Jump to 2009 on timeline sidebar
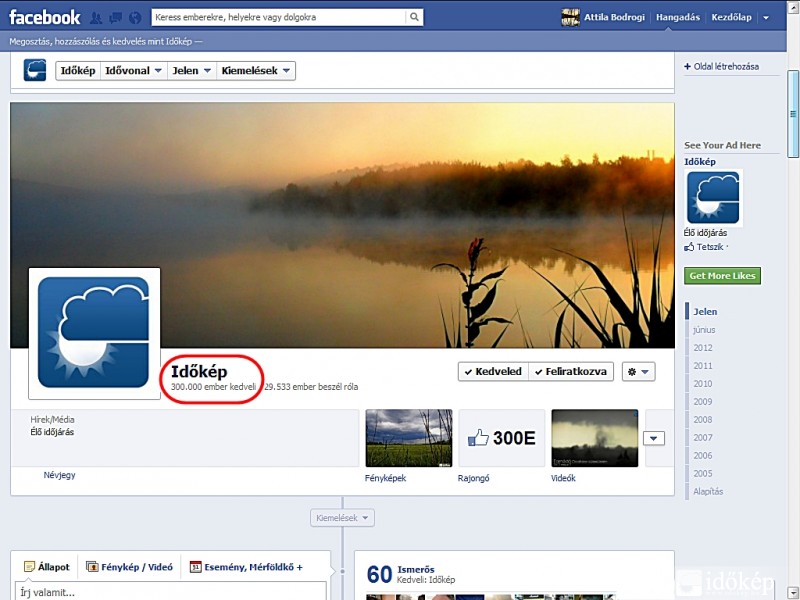The width and height of the screenshot is (800, 600). [703, 402]
